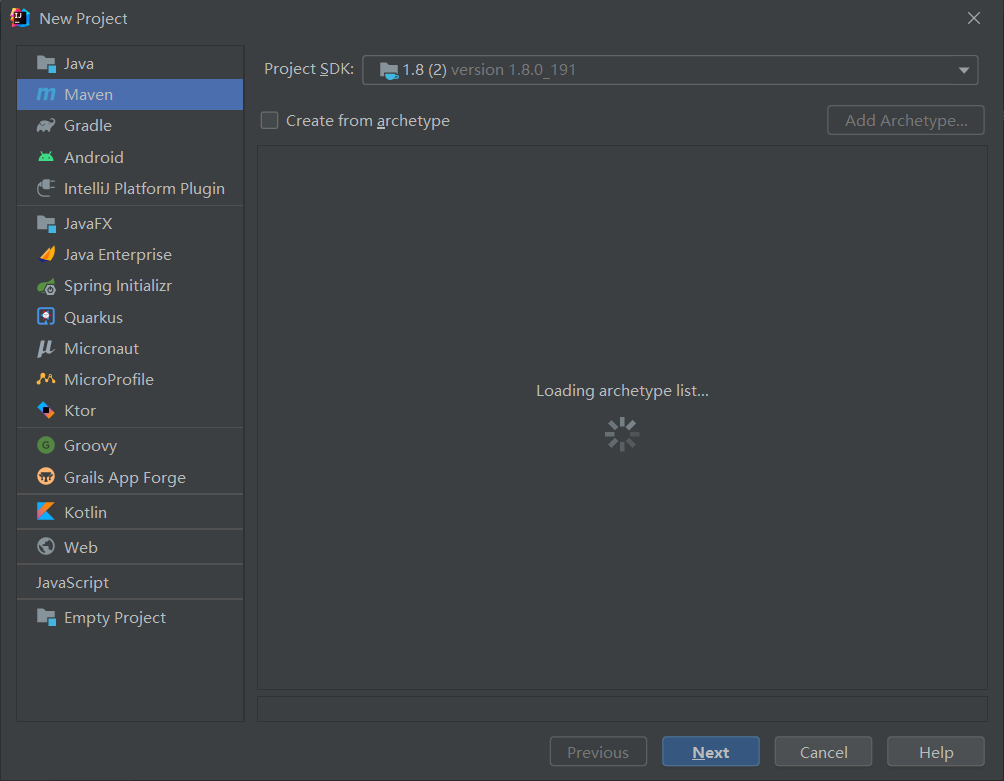Choose Android label in project list
This screenshot has width=1004, height=781.
[x=93, y=157]
